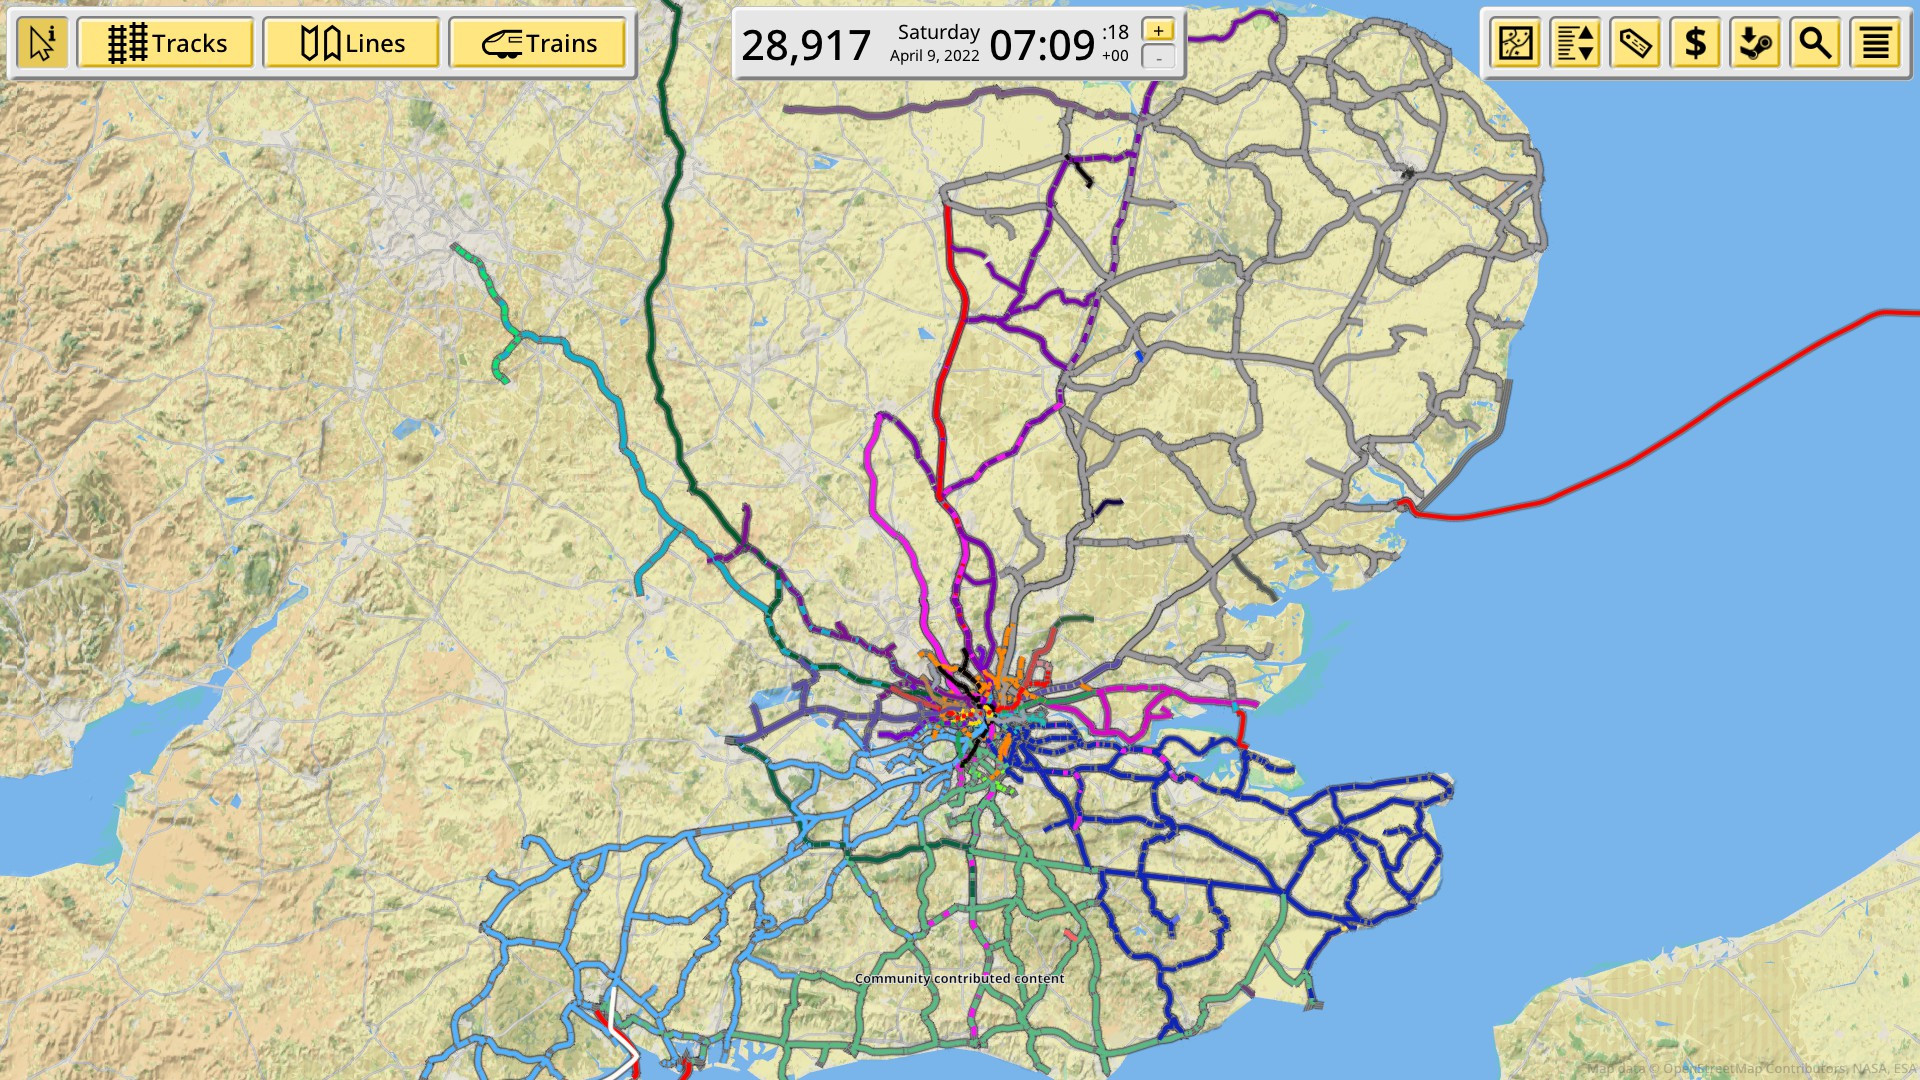This screenshot has height=1080, width=1920.
Task: Toggle the Trains management mode
Action: click(538, 42)
